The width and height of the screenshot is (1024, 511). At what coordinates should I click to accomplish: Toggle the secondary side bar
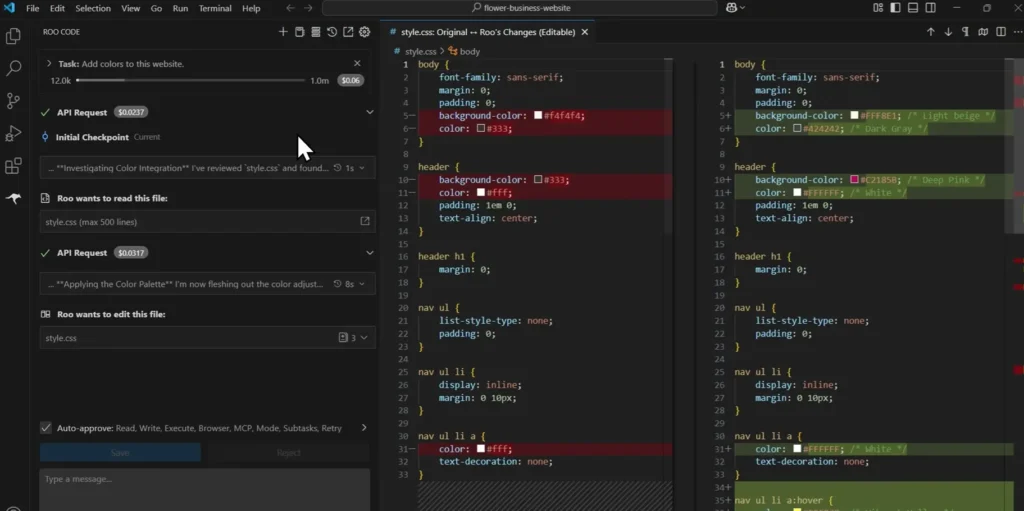[x=931, y=8]
